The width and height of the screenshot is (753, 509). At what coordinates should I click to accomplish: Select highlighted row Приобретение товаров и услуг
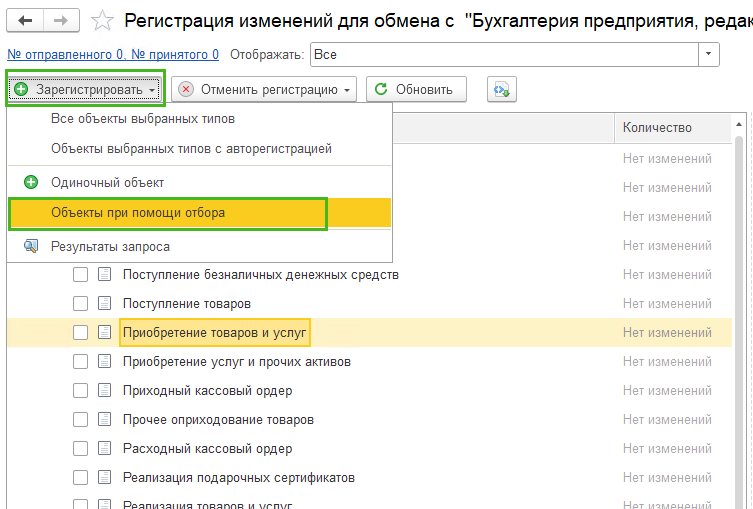(x=370, y=332)
